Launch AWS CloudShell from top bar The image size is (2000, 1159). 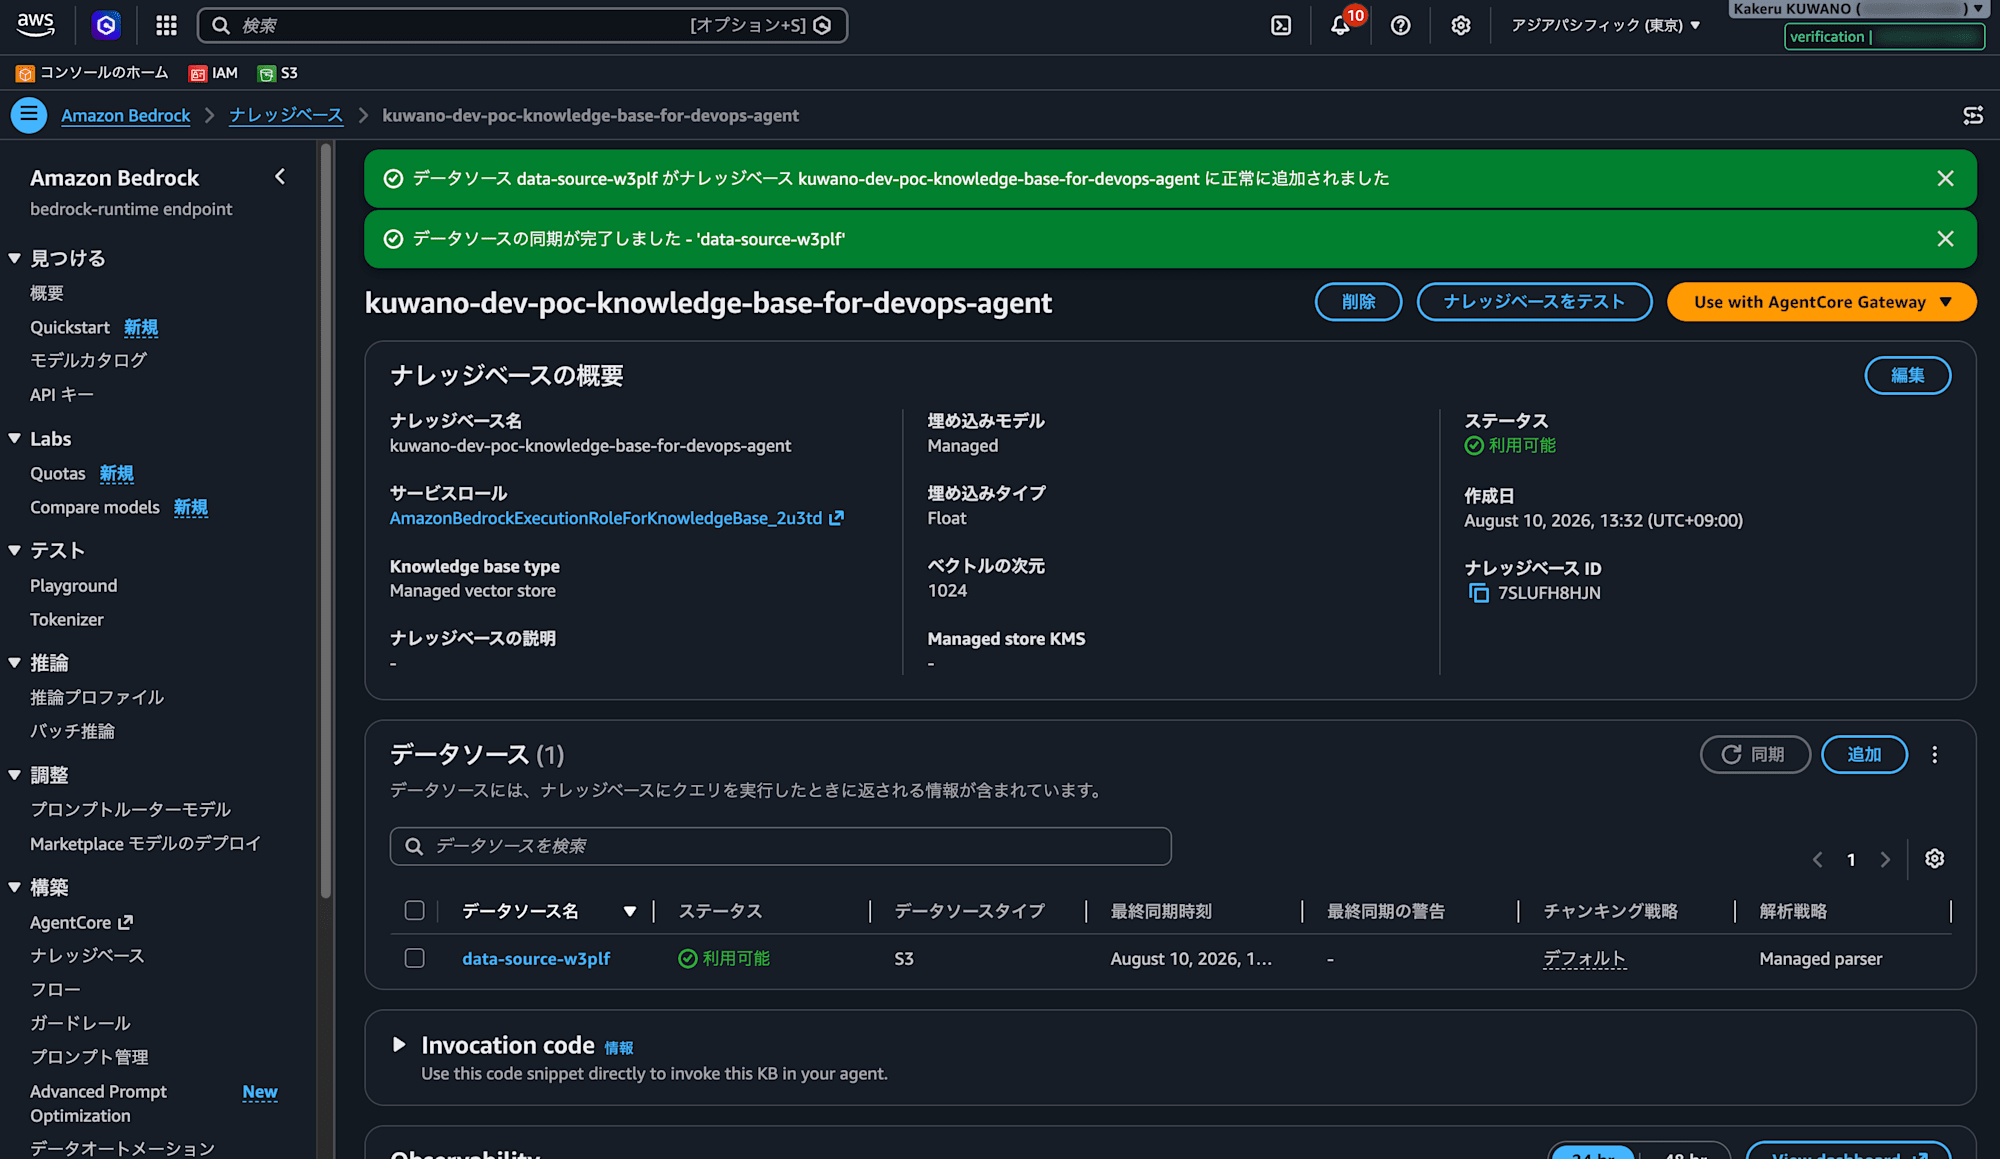click(1281, 25)
